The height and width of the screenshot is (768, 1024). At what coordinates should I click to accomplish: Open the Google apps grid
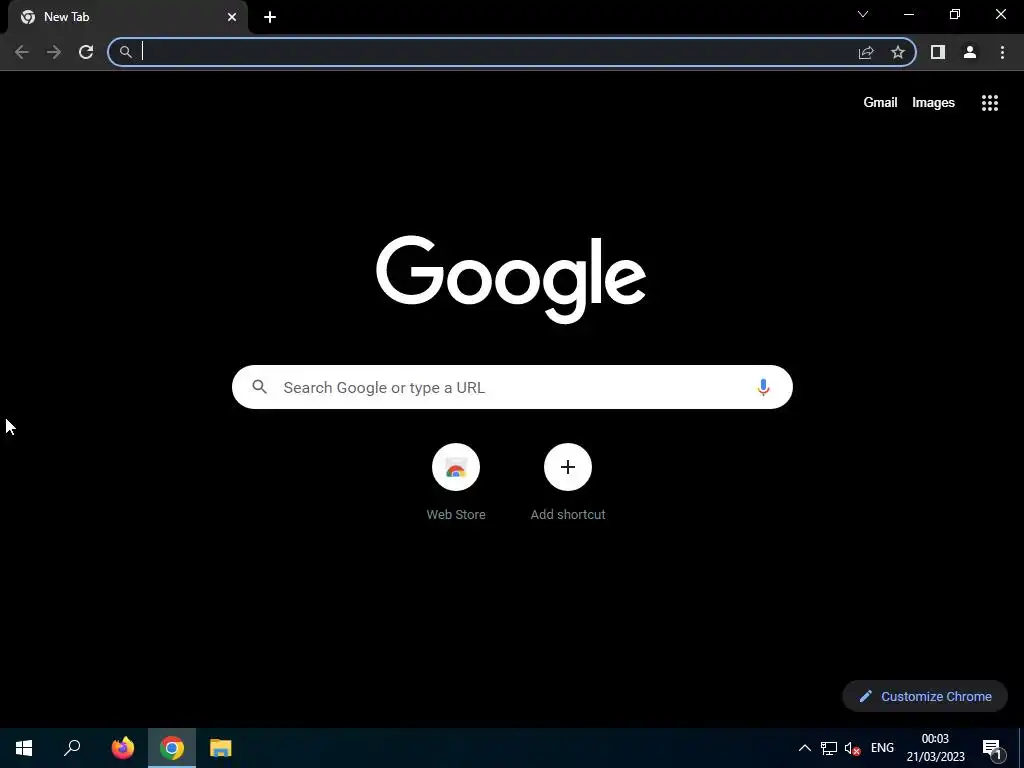[990, 103]
